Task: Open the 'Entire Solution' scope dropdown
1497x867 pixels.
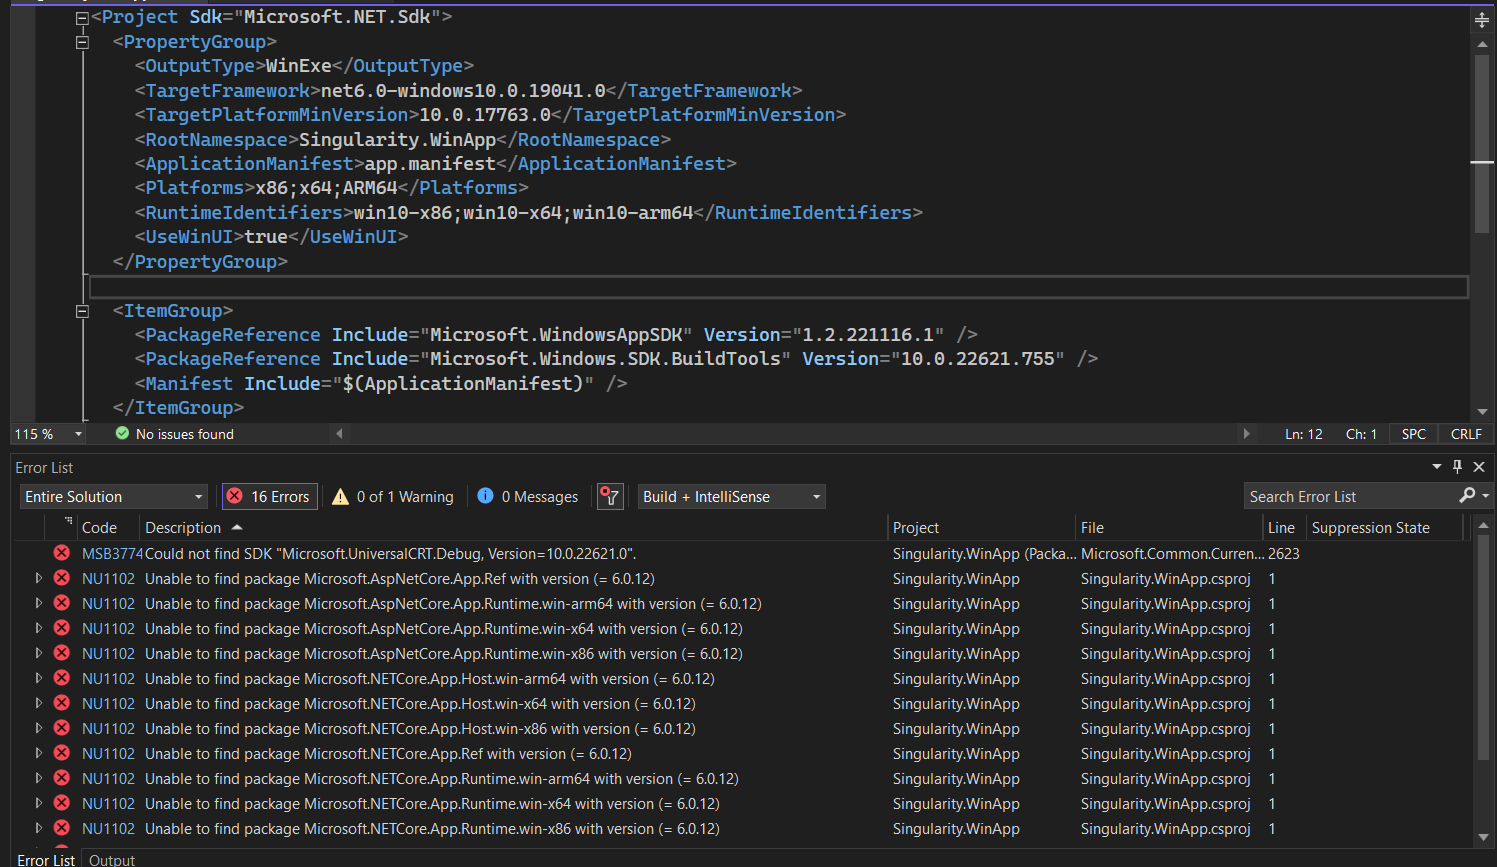Action: click(113, 496)
